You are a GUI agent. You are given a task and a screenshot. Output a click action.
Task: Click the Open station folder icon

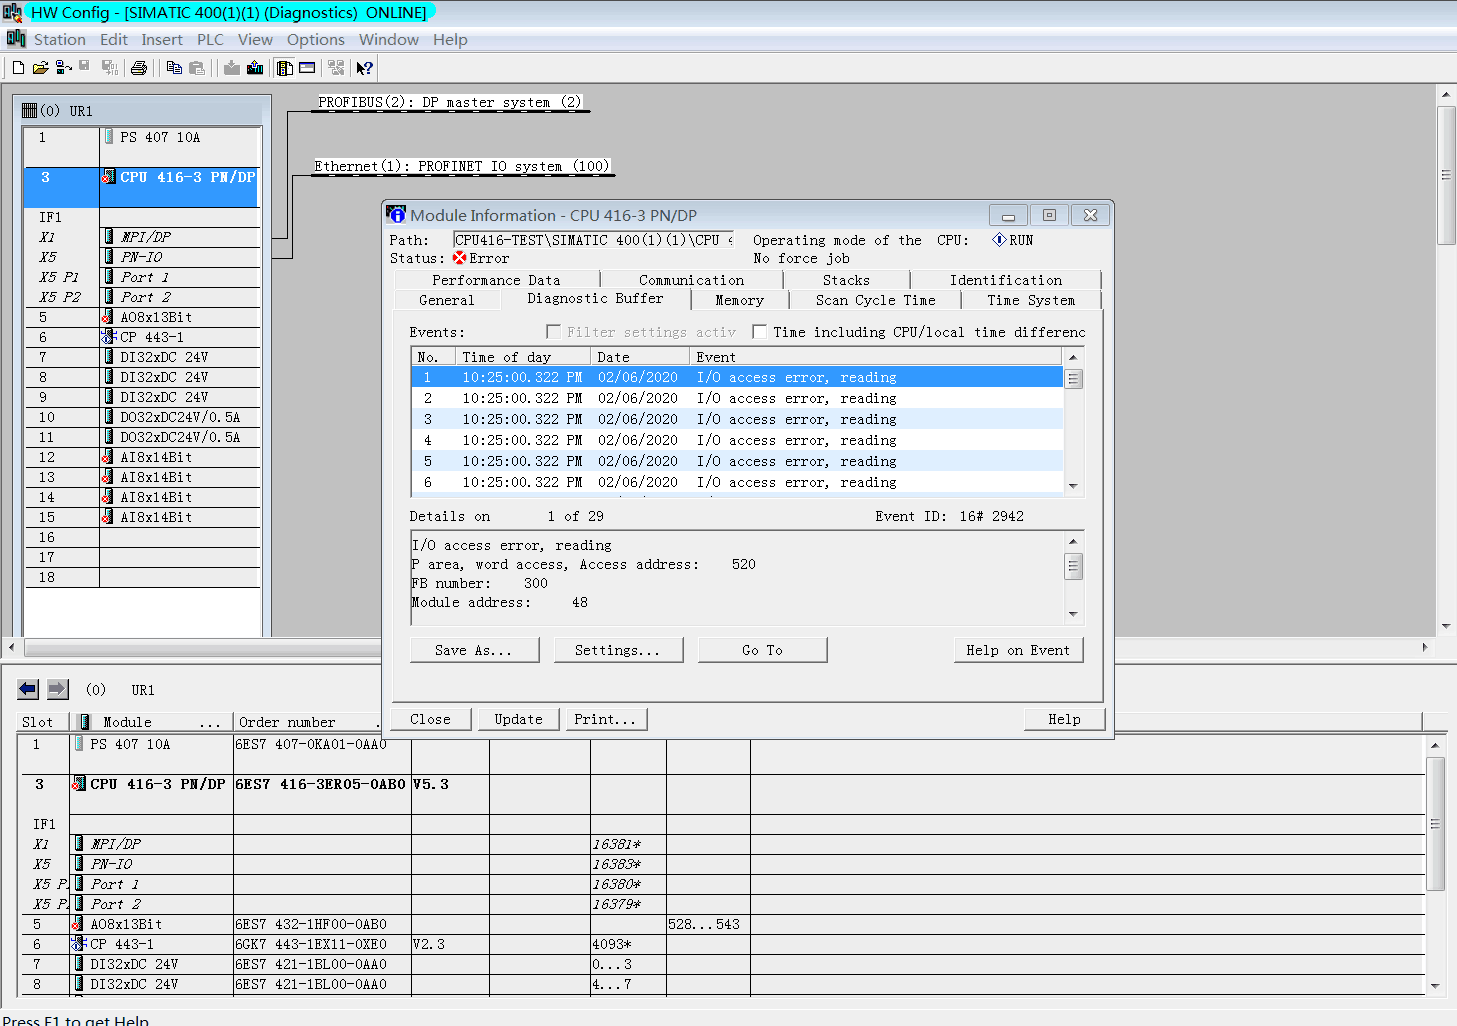coord(40,68)
